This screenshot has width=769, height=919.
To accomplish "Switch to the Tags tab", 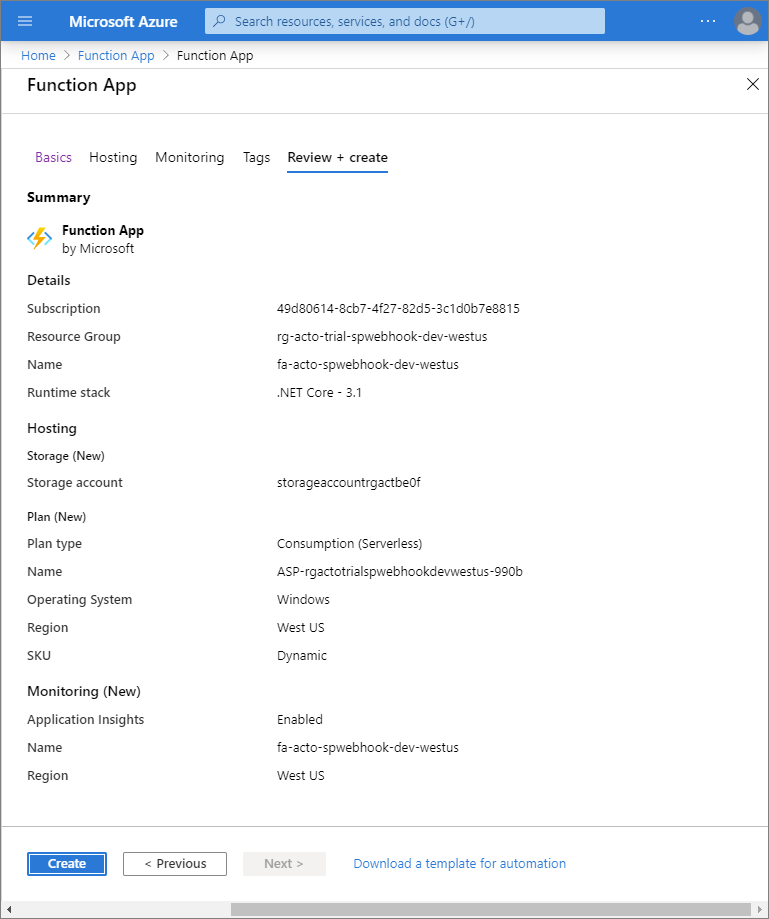I will [257, 157].
